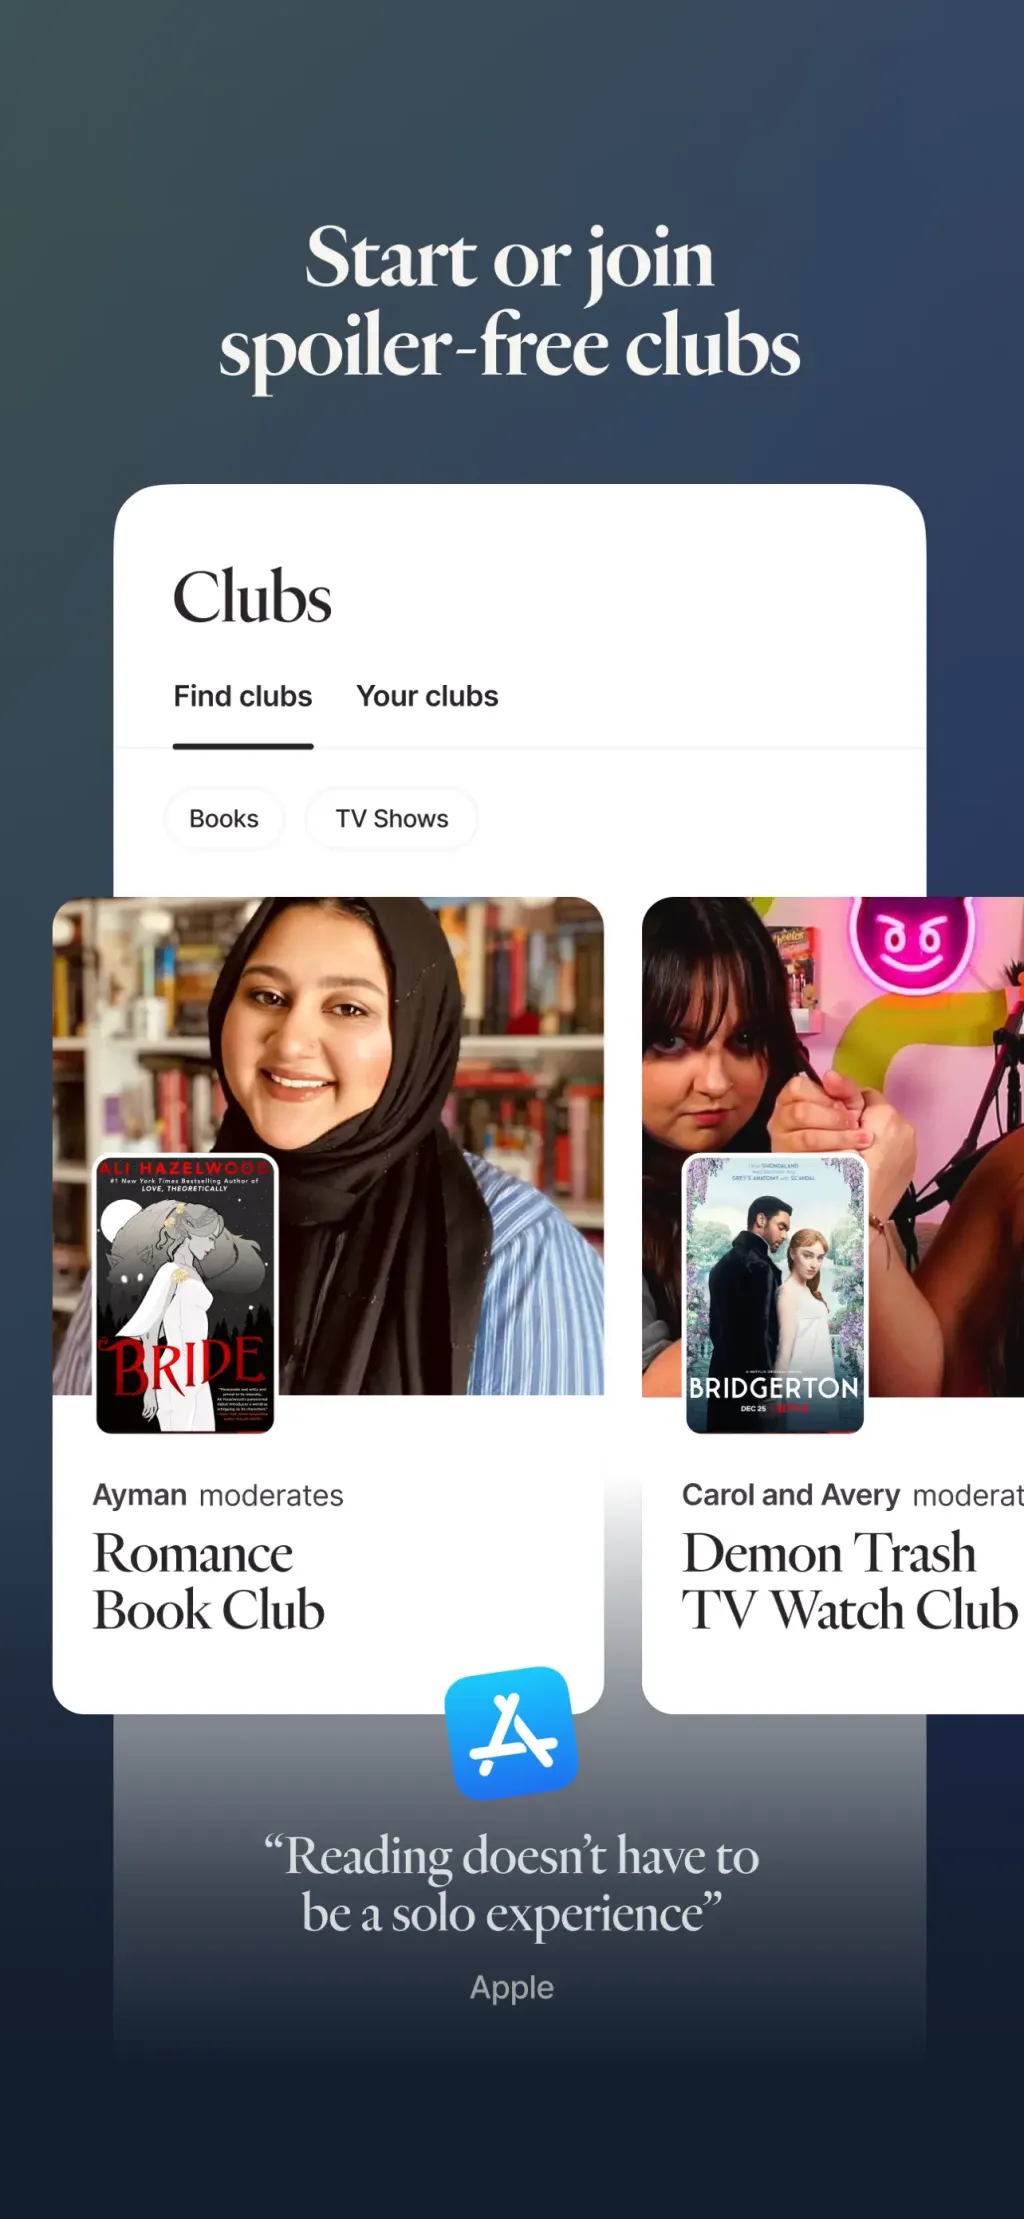Tap the Clubs heading

point(252,597)
